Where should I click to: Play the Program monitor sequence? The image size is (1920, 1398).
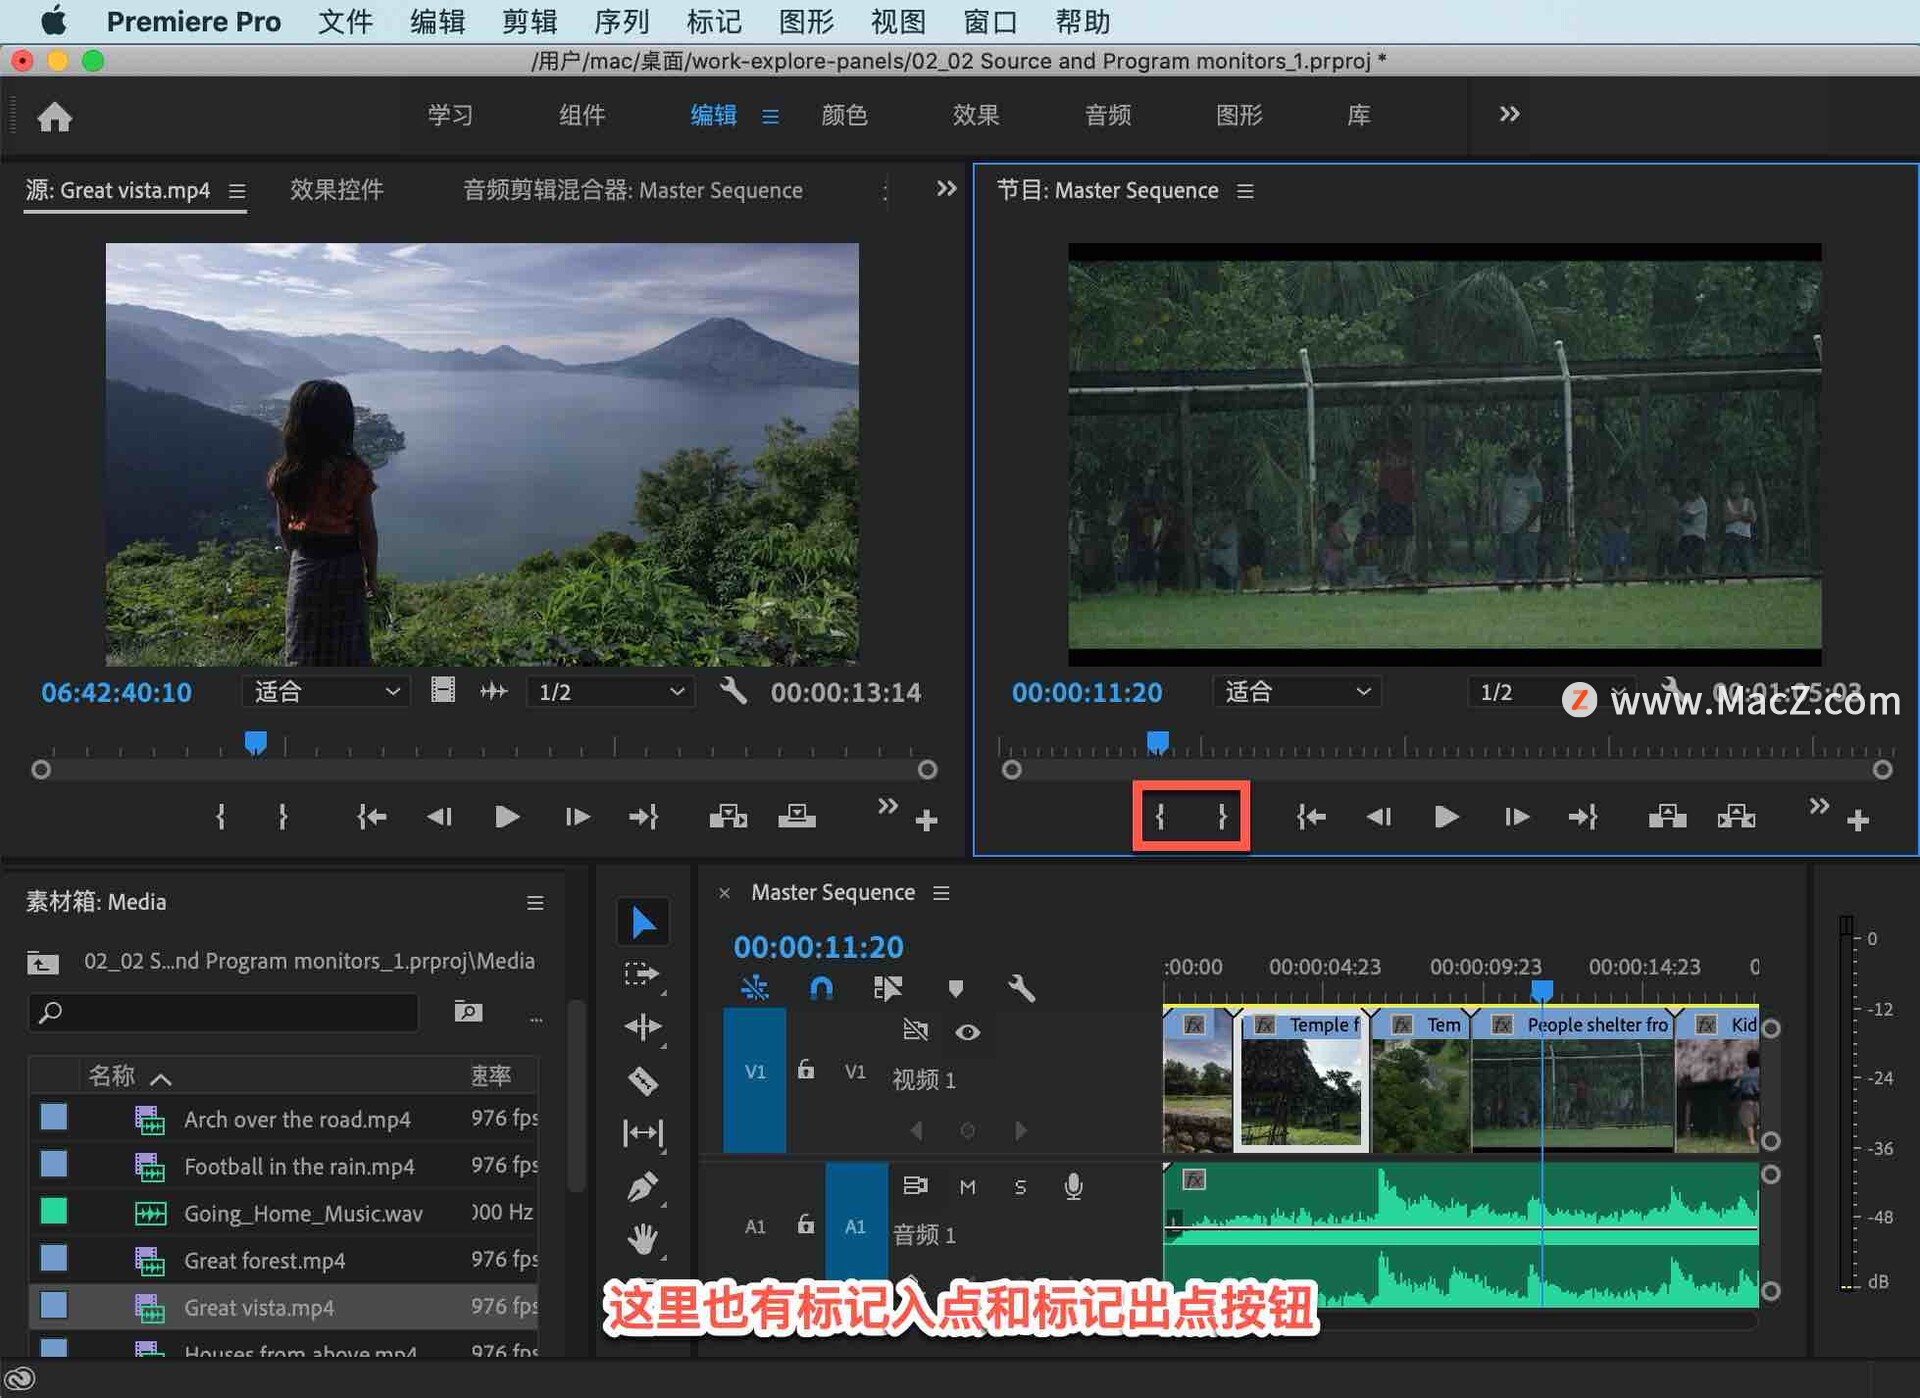1446,817
